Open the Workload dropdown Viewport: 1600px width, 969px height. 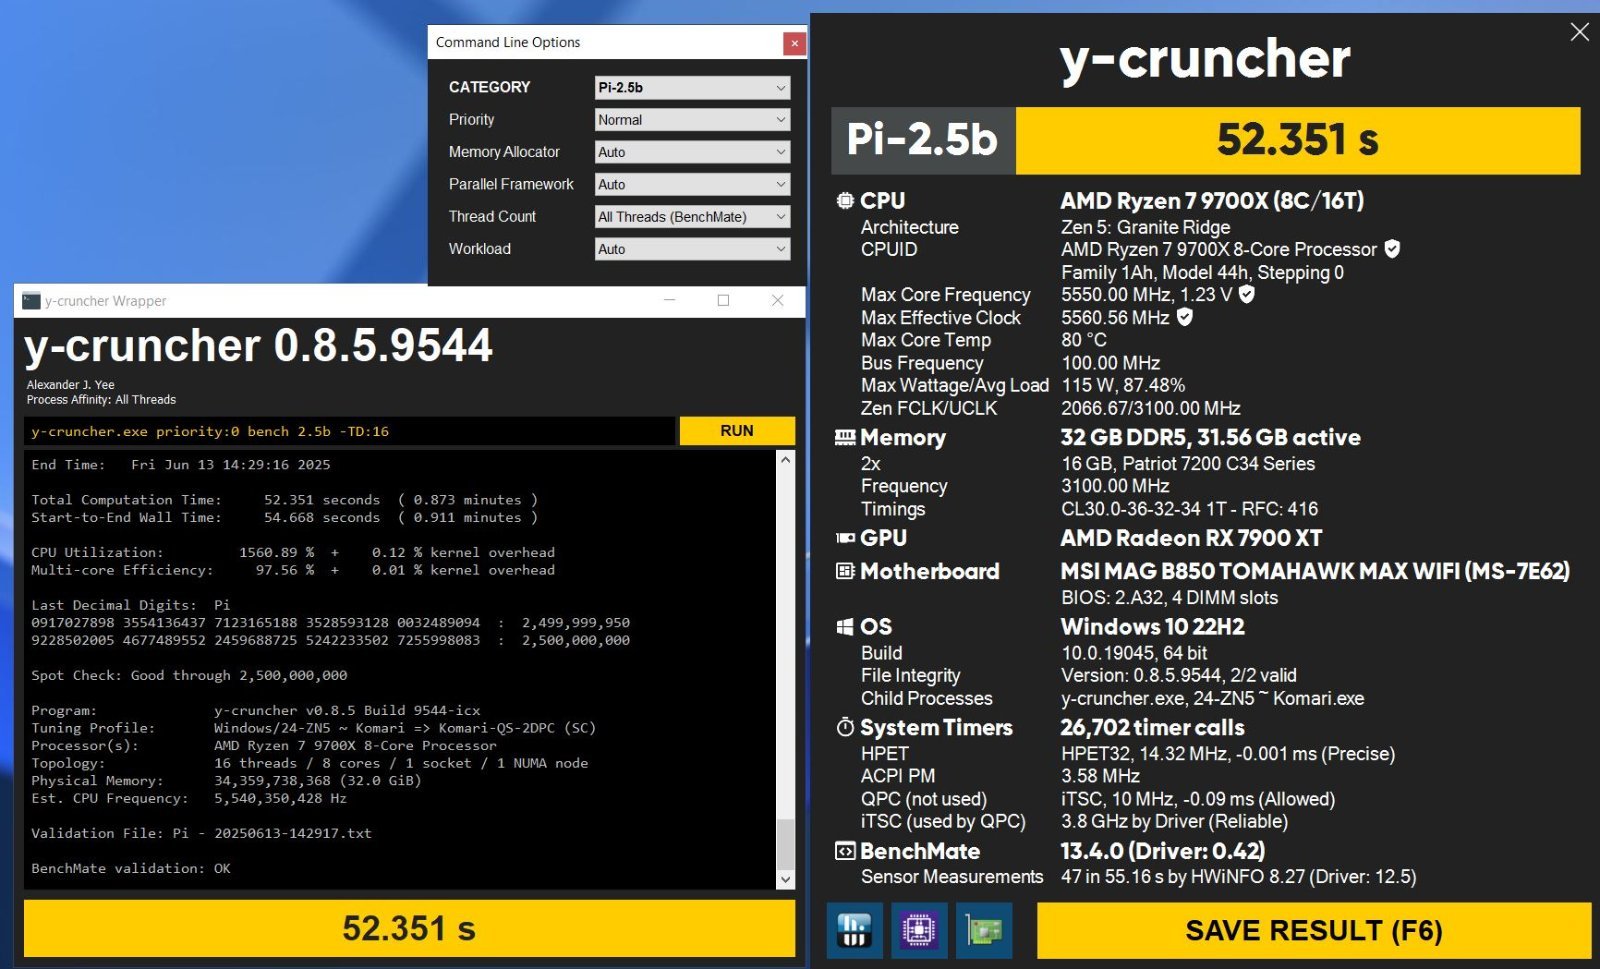coord(692,249)
